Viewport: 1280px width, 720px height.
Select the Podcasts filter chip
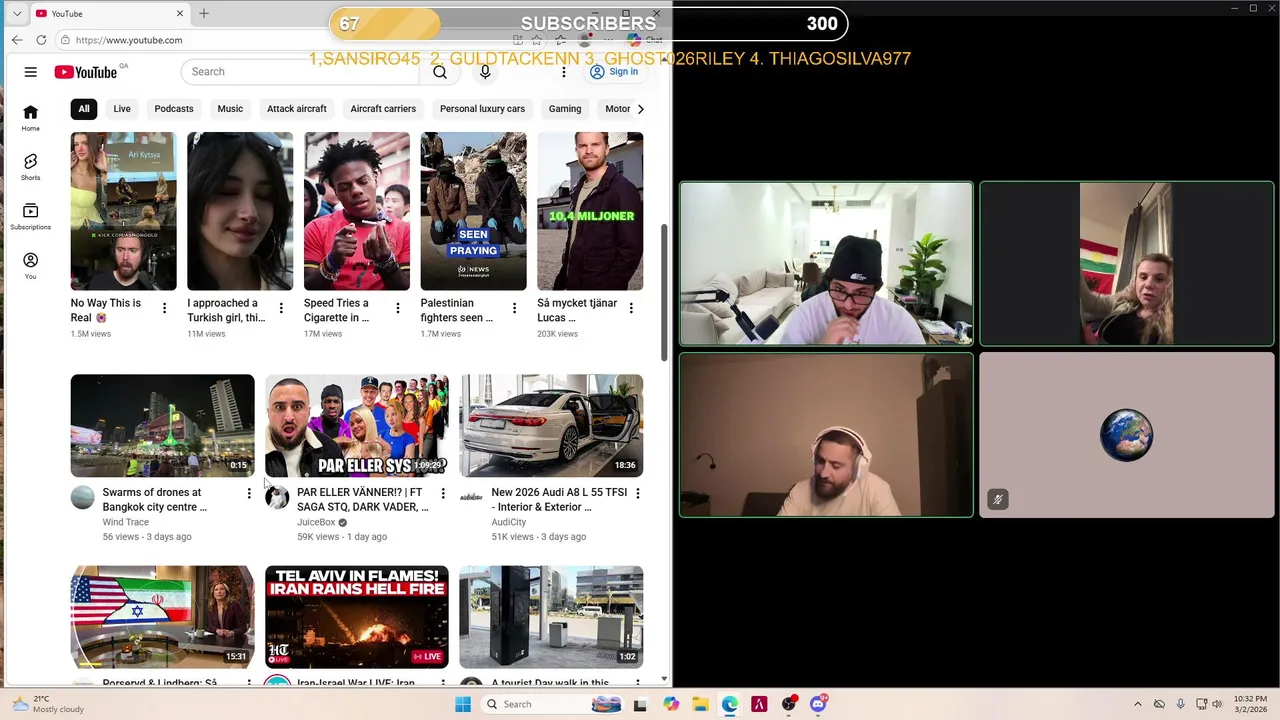point(174,109)
